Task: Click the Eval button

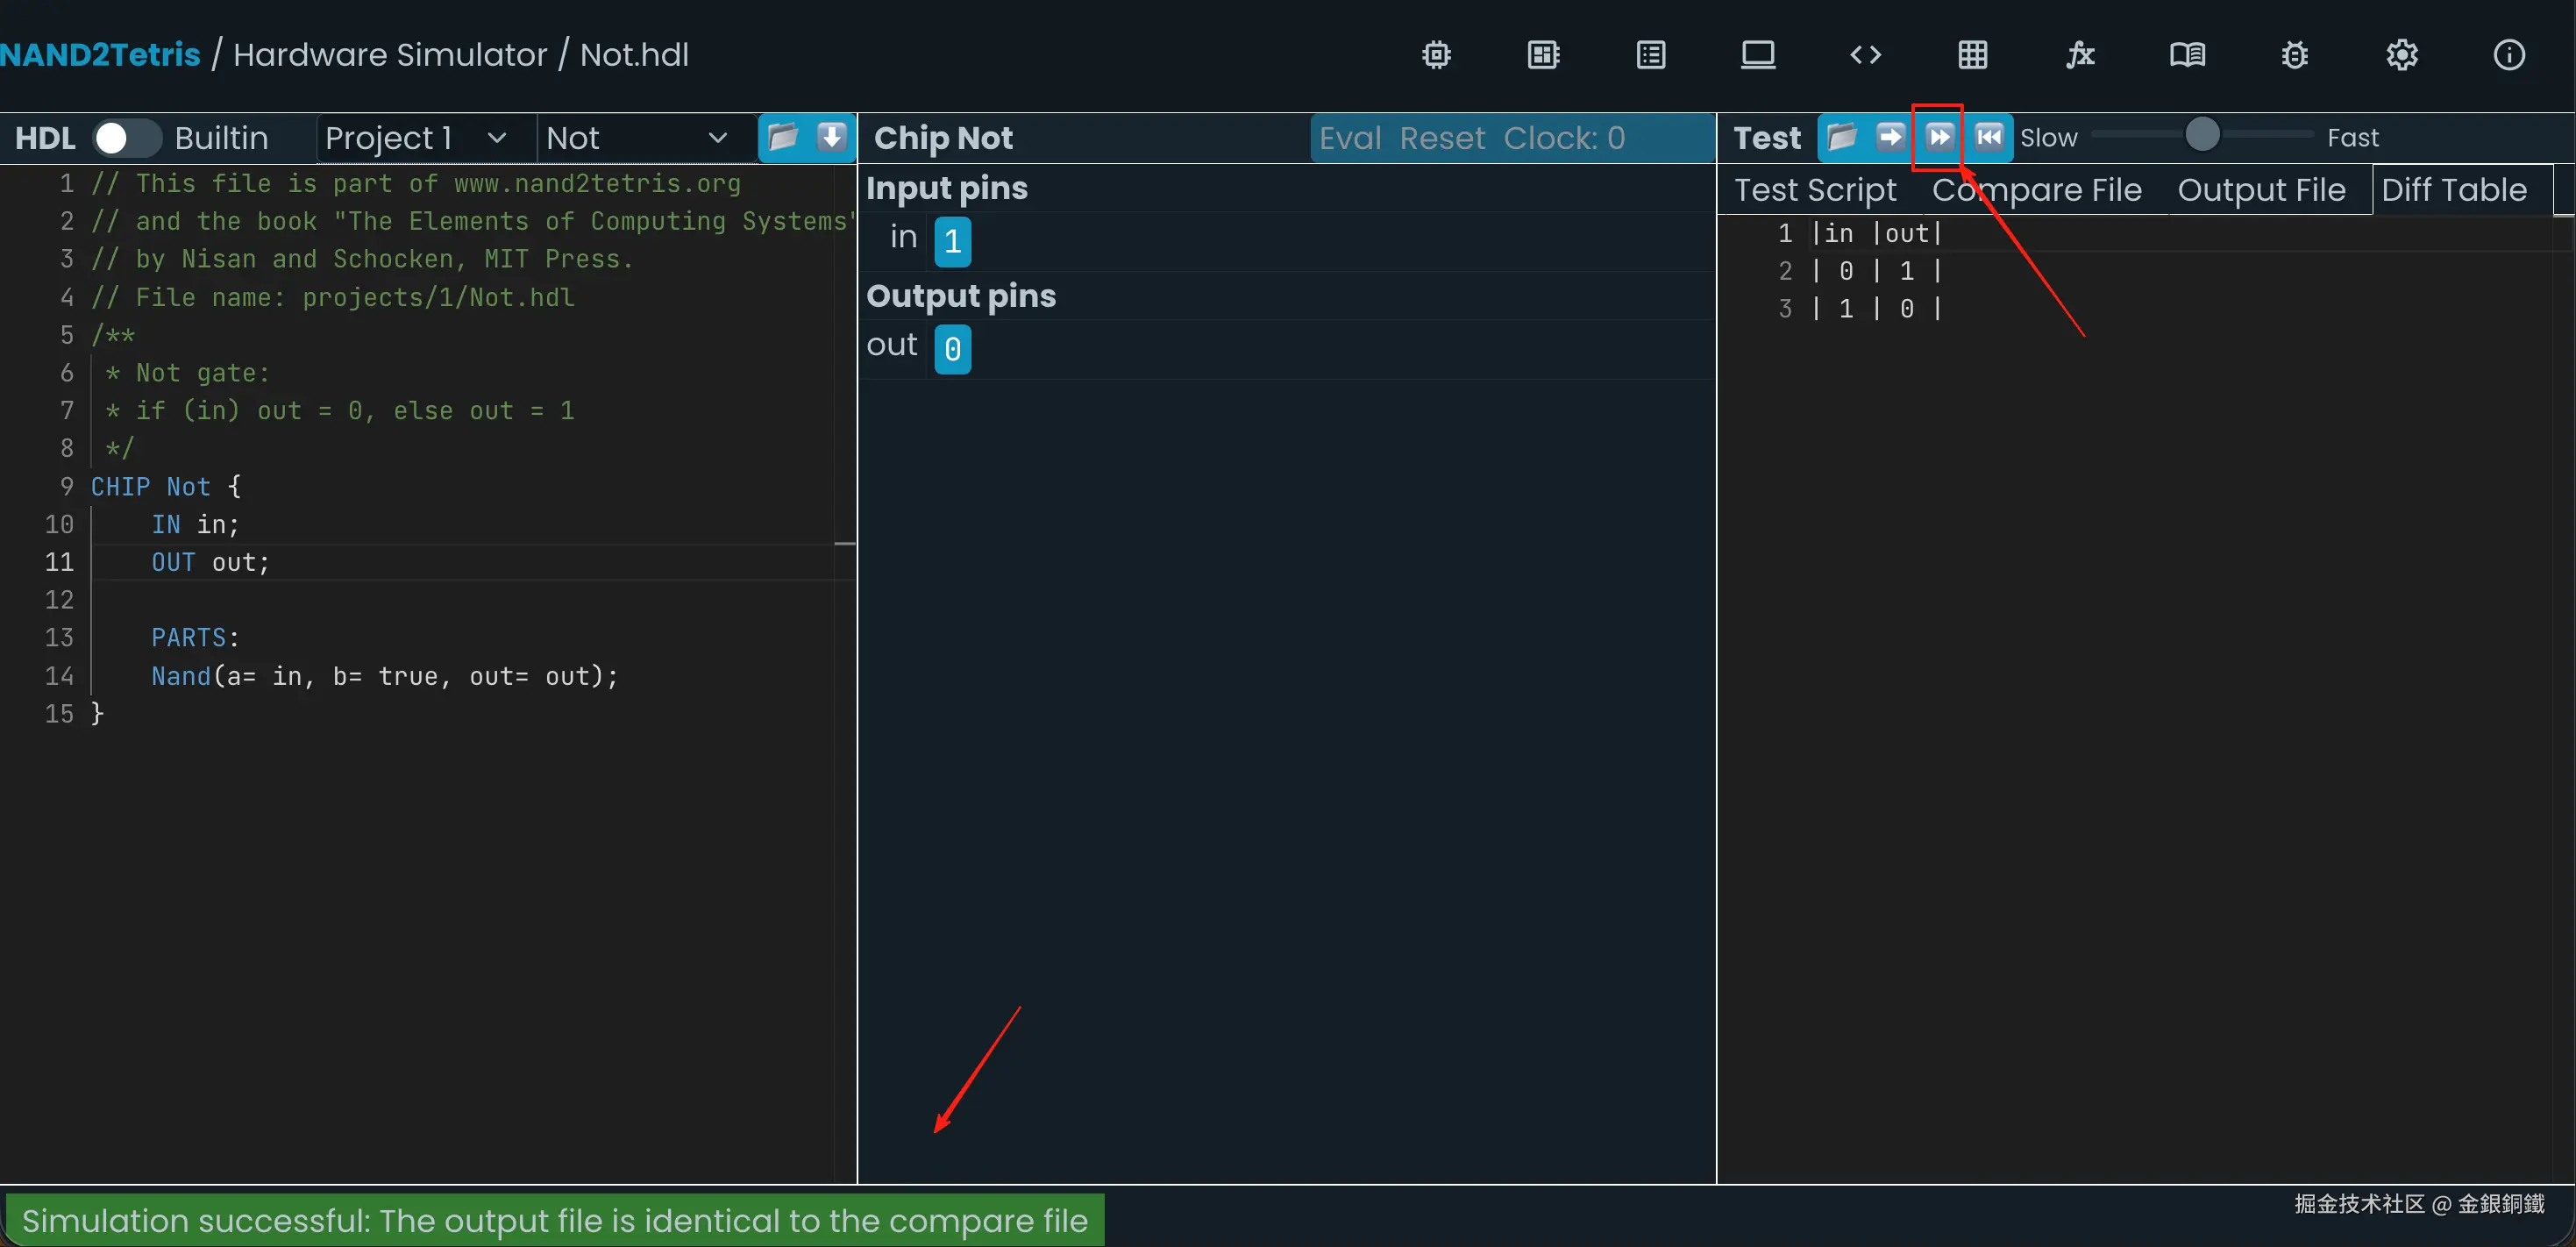Action: click(1349, 138)
